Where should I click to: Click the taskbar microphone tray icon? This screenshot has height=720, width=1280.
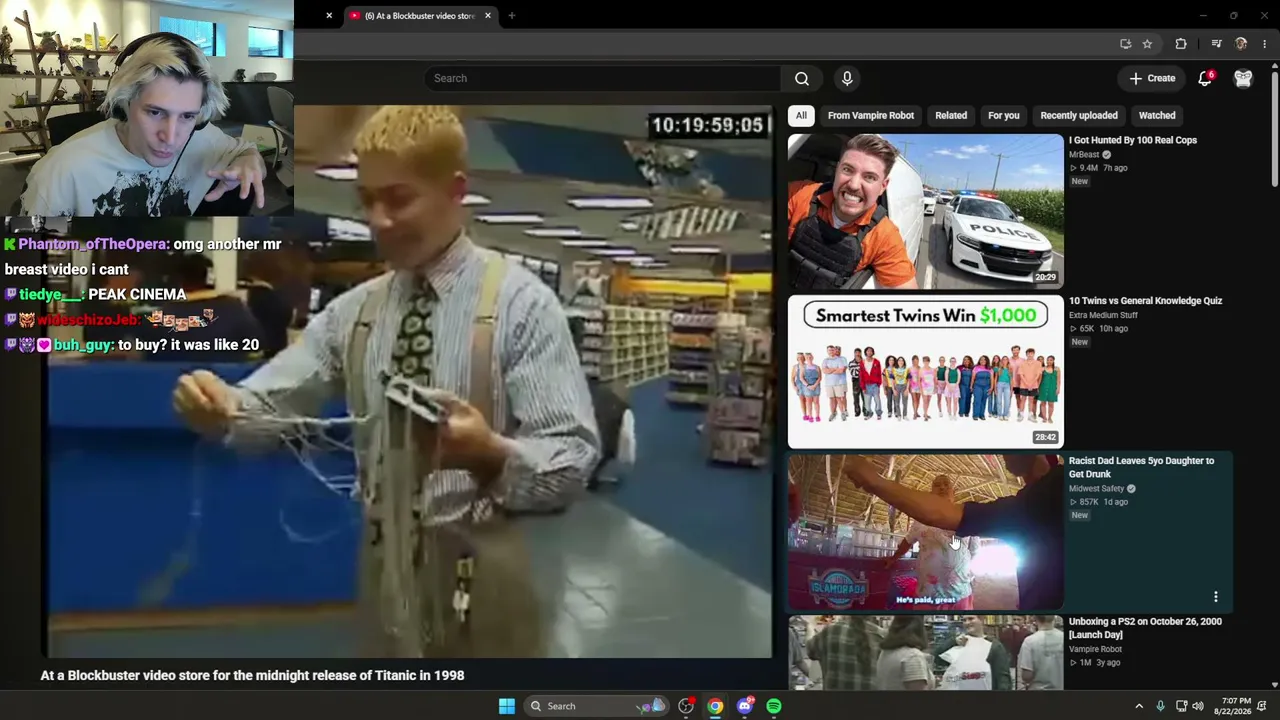tap(1160, 706)
